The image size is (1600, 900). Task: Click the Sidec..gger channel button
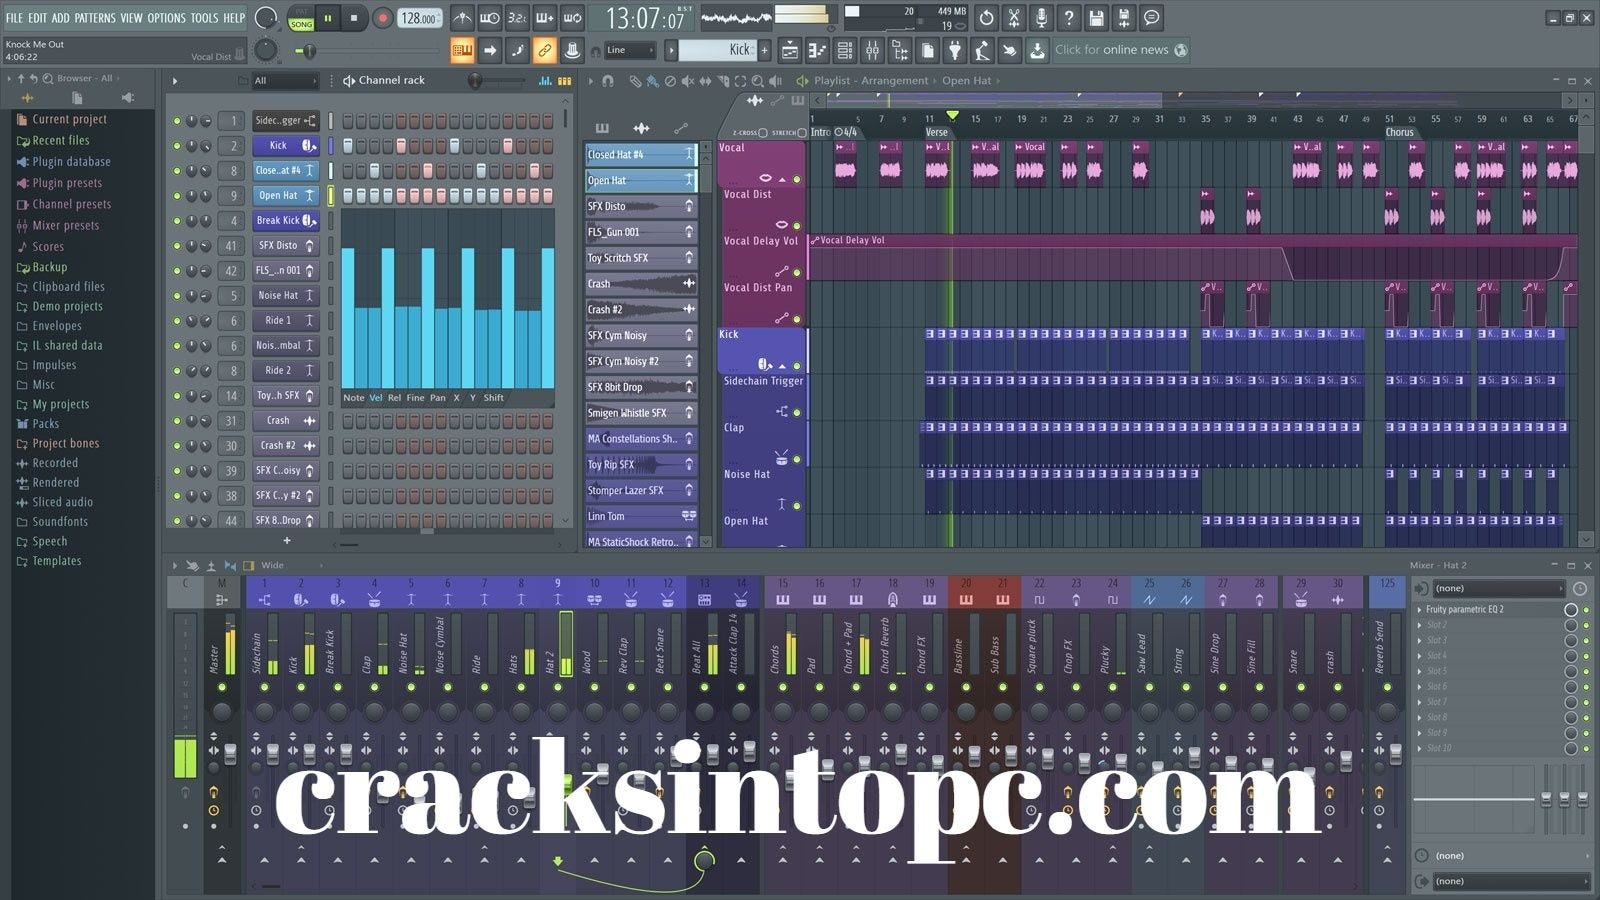[x=285, y=120]
